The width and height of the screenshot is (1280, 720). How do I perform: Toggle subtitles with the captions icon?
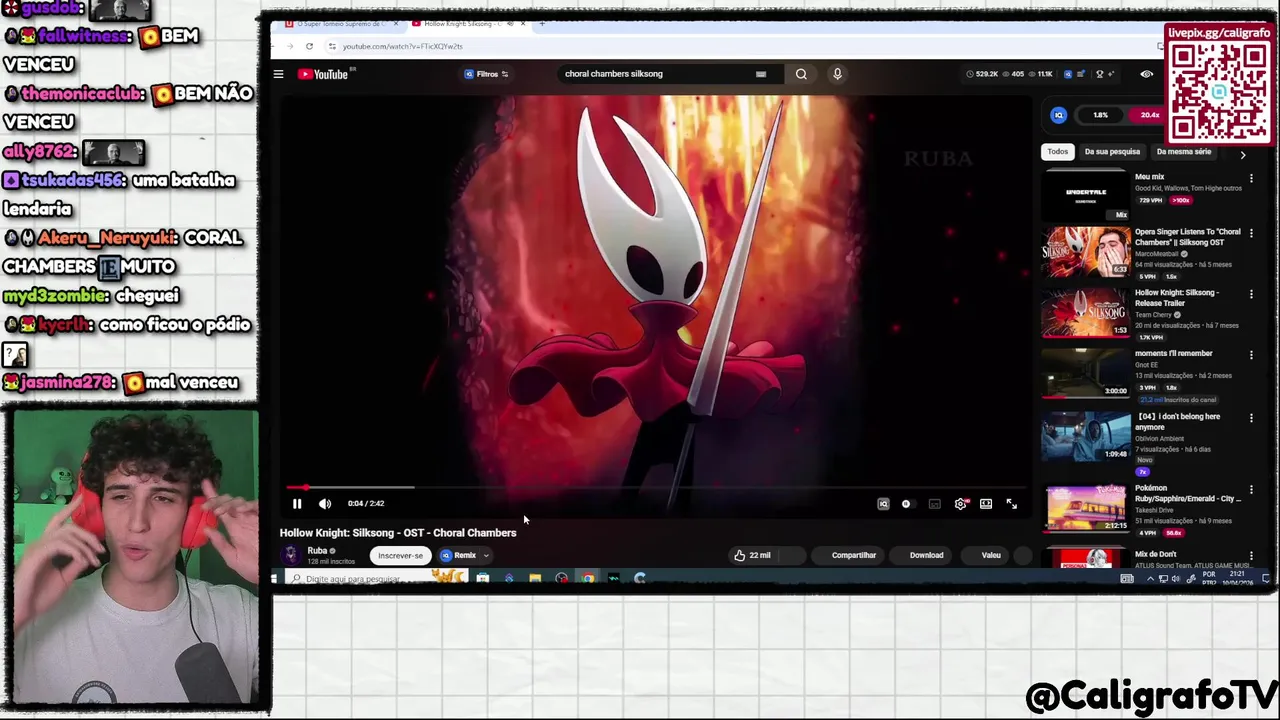click(934, 504)
